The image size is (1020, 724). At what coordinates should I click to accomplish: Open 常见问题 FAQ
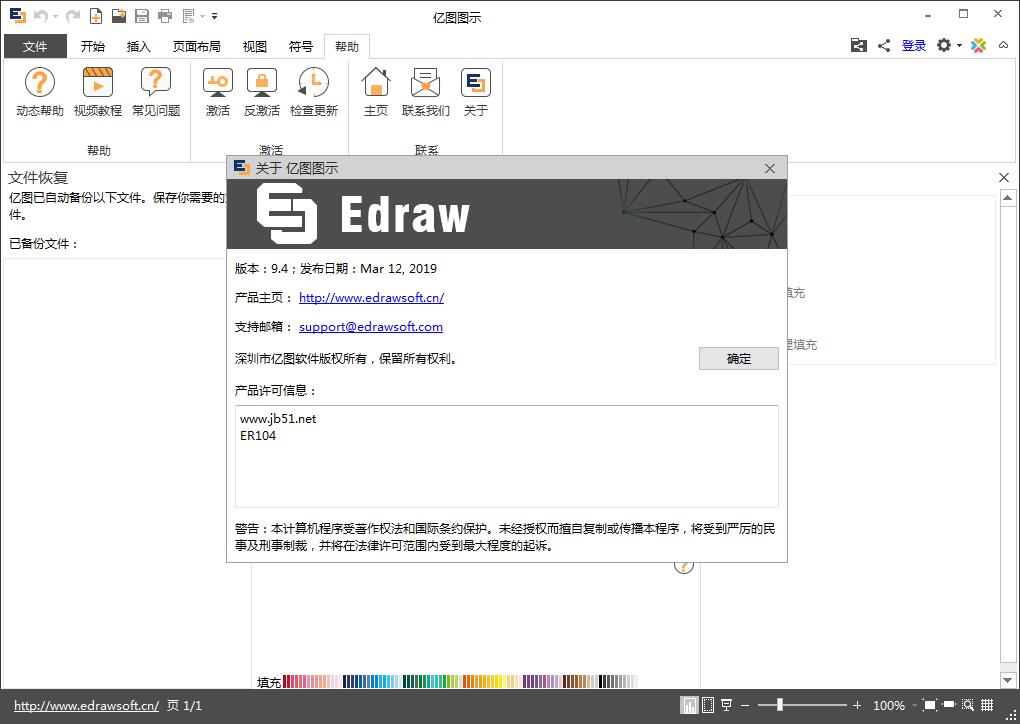click(156, 92)
